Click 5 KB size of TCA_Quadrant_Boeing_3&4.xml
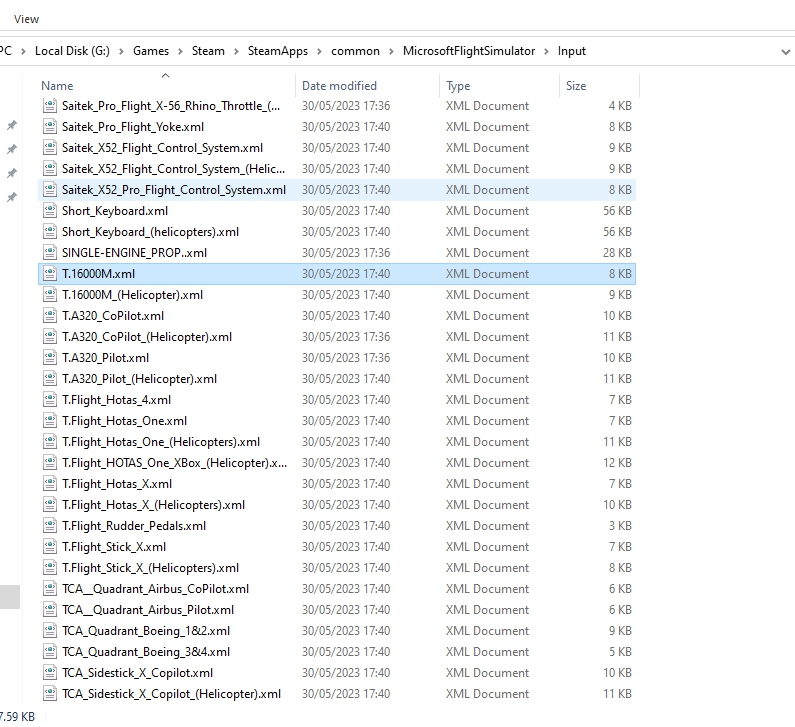795x727 pixels. 620,651
